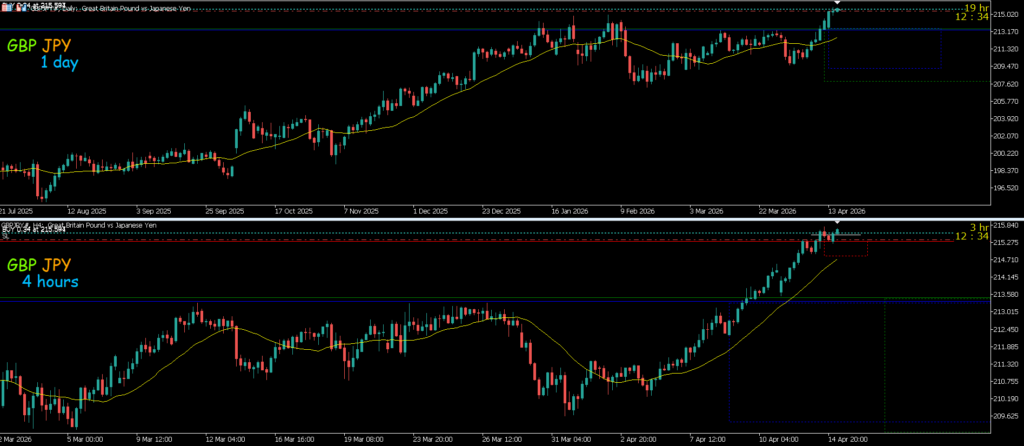
Task: Select the red dotted rectangle on 4-hour chart
Action: (845, 255)
